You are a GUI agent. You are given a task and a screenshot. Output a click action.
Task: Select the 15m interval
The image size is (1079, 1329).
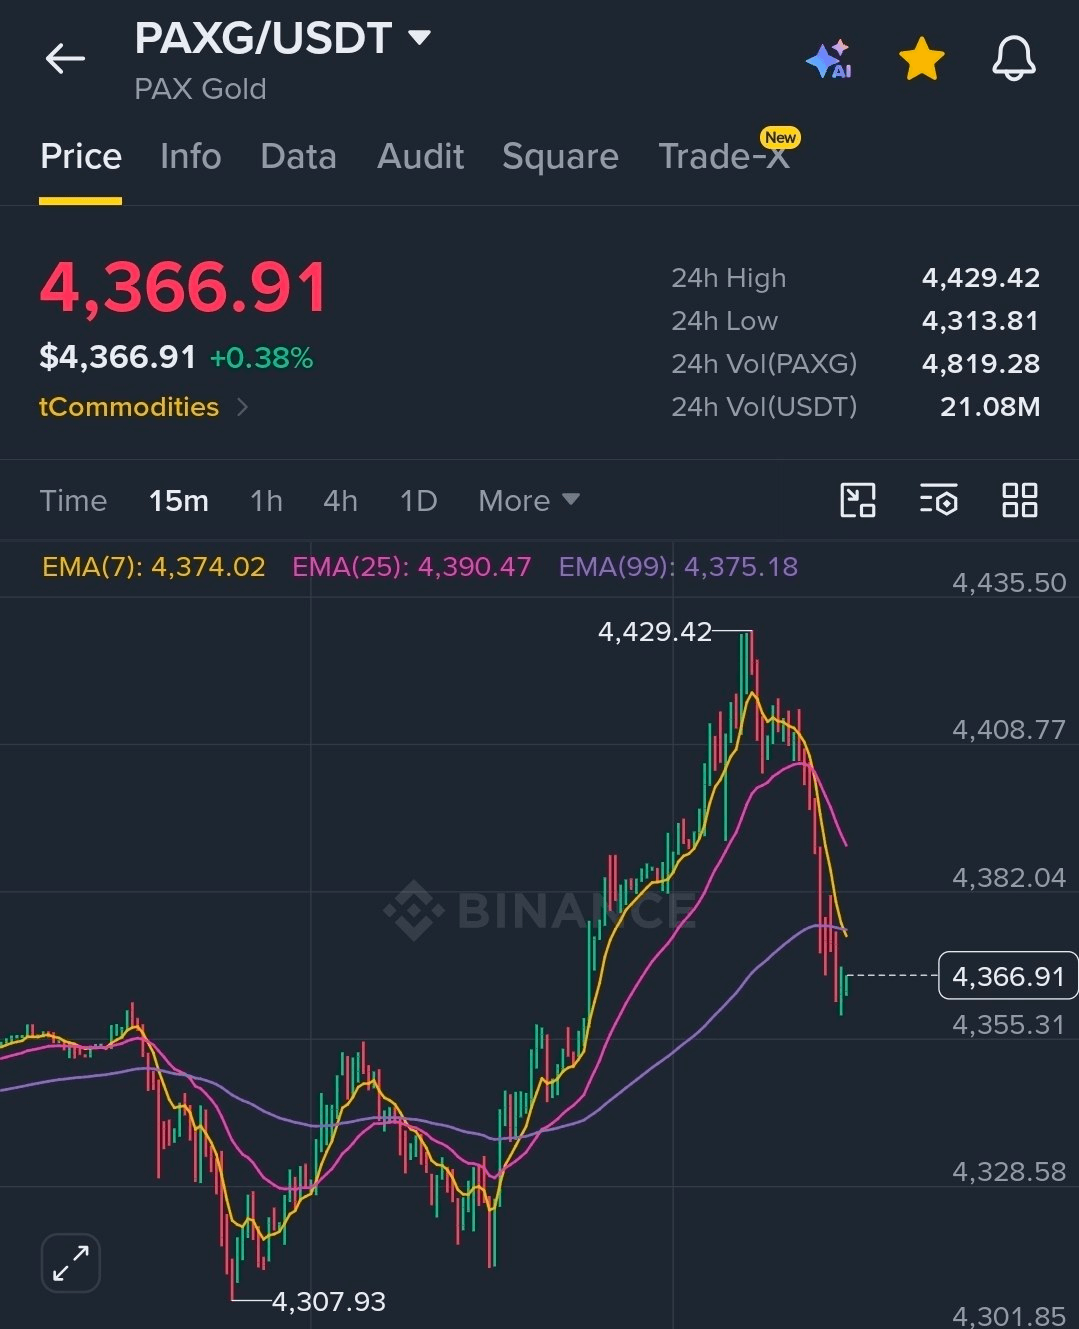[178, 500]
